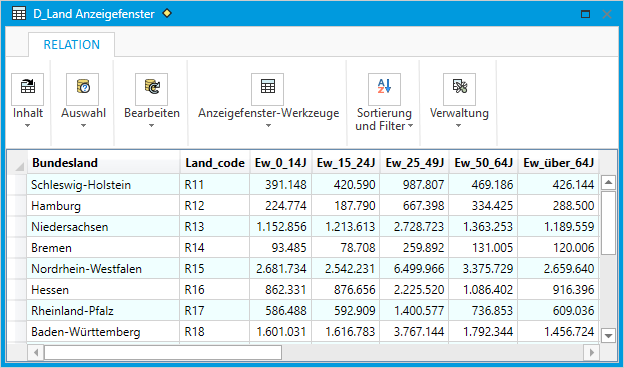Open Sortierung und Filter dropdown arrow
The height and width of the screenshot is (368, 624).
pos(410,126)
